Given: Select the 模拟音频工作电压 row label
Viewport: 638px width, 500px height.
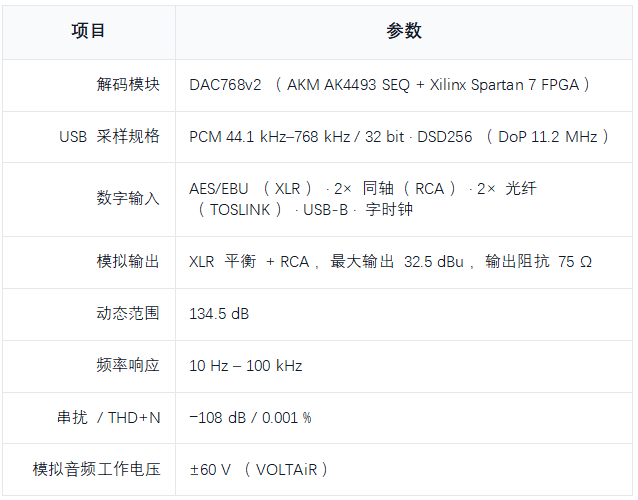Looking at the screenshot, I should (97, 469).
